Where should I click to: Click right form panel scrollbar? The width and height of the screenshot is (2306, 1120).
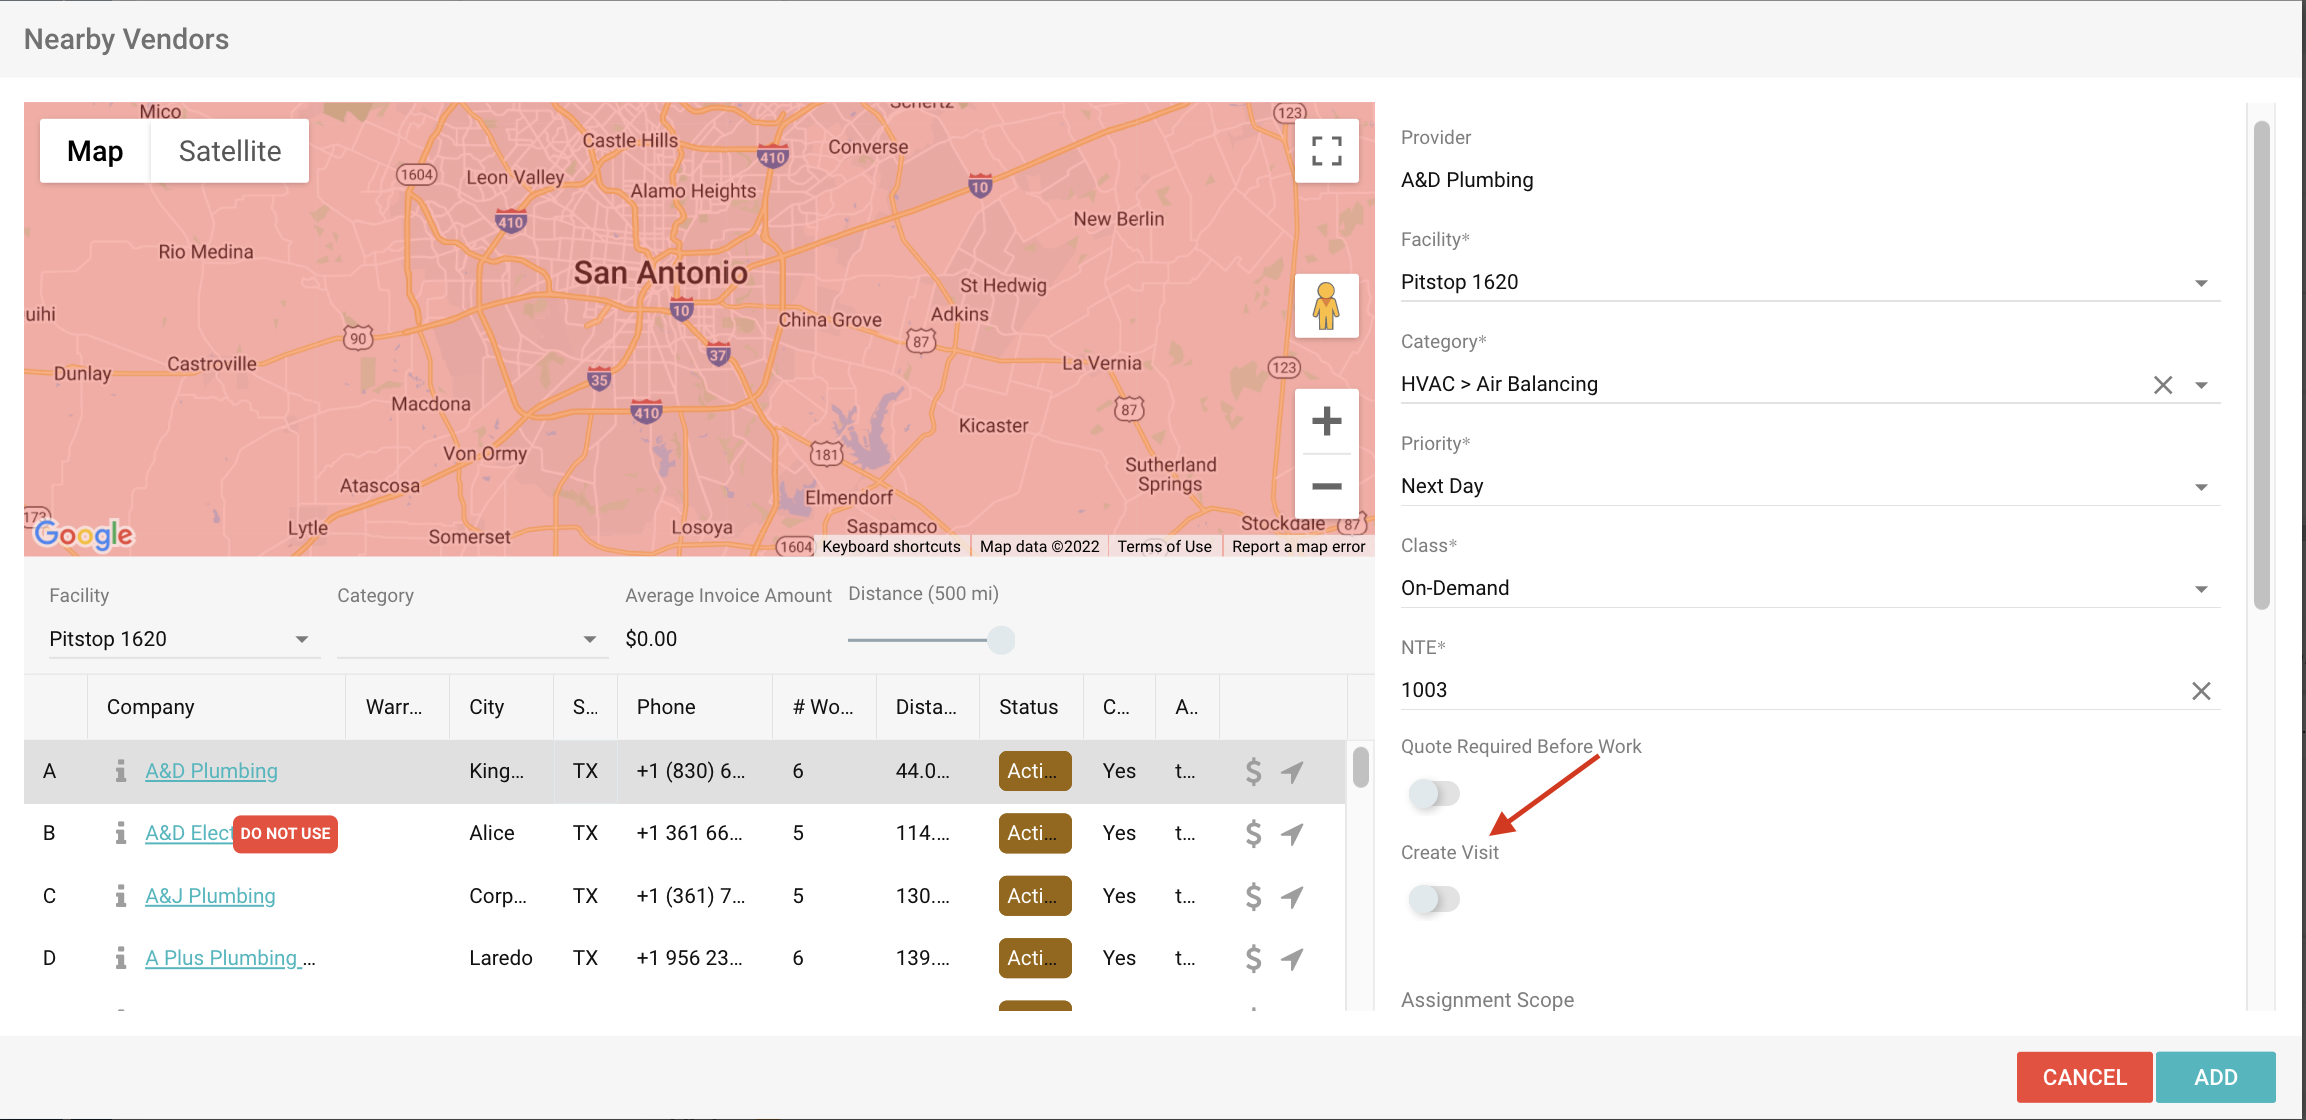2261,365
